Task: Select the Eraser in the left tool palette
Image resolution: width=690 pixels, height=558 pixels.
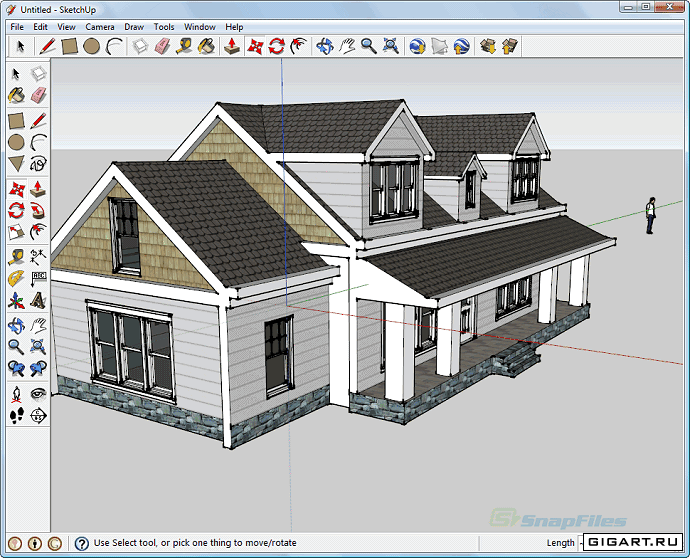Action: [38, 95]
